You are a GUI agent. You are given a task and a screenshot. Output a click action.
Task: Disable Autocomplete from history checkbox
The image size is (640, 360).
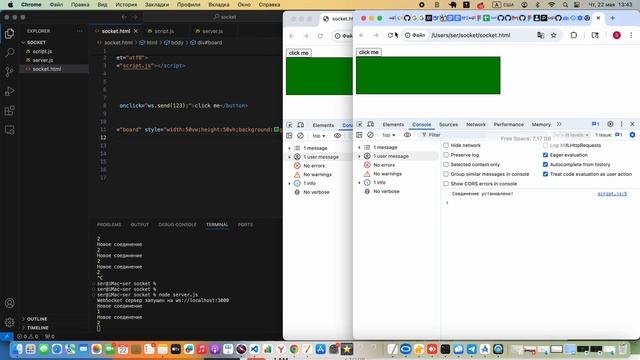coord(545,164)
